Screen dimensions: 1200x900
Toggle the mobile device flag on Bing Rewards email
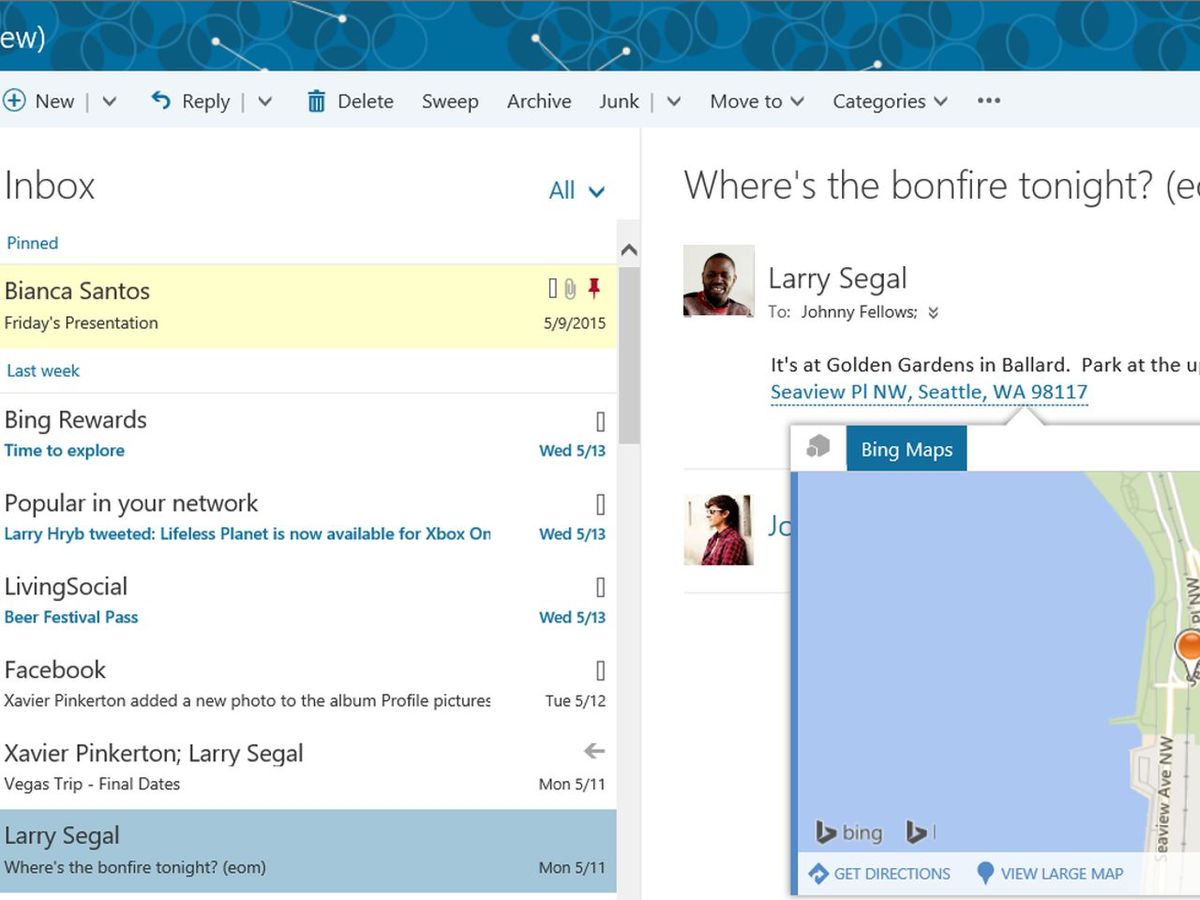click(x=600, y=421)
